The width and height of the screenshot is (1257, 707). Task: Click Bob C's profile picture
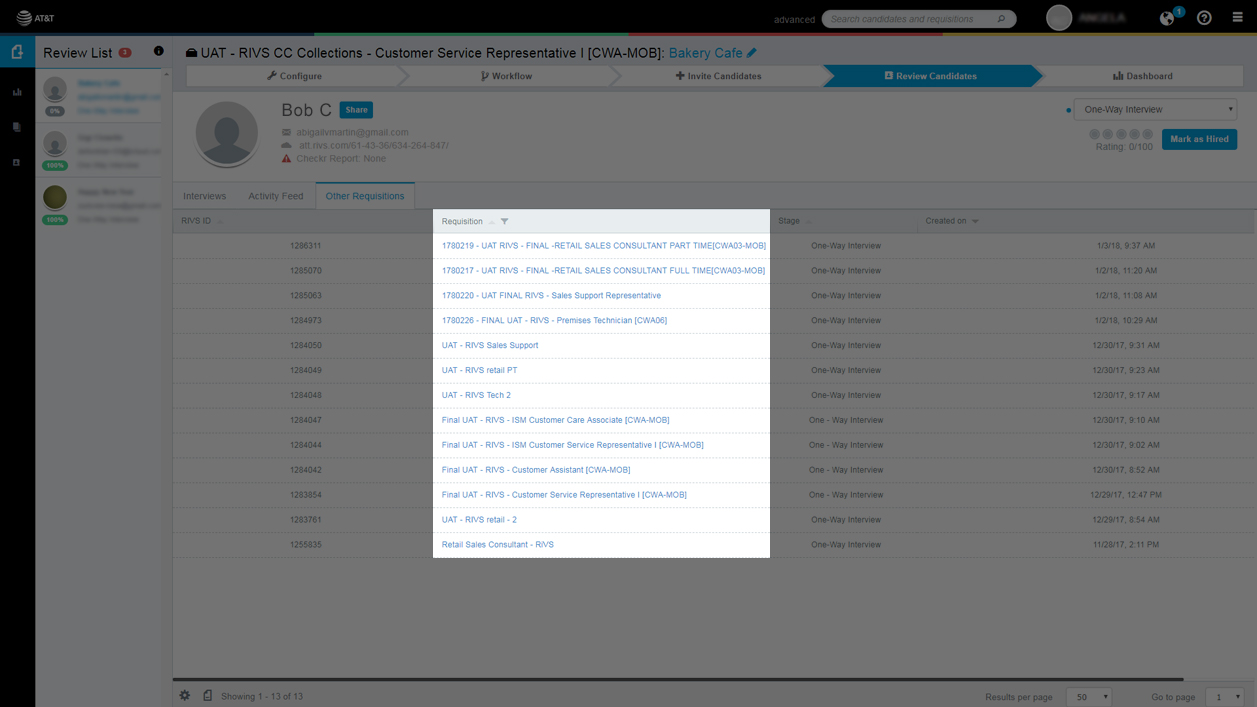[x=227, y=133]
